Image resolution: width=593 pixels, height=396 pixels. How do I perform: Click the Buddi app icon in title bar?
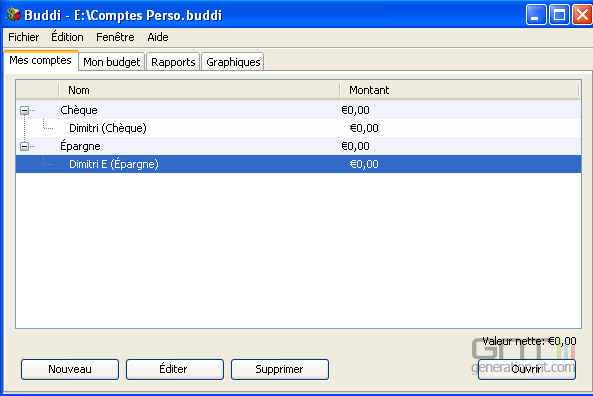point(13,14)
